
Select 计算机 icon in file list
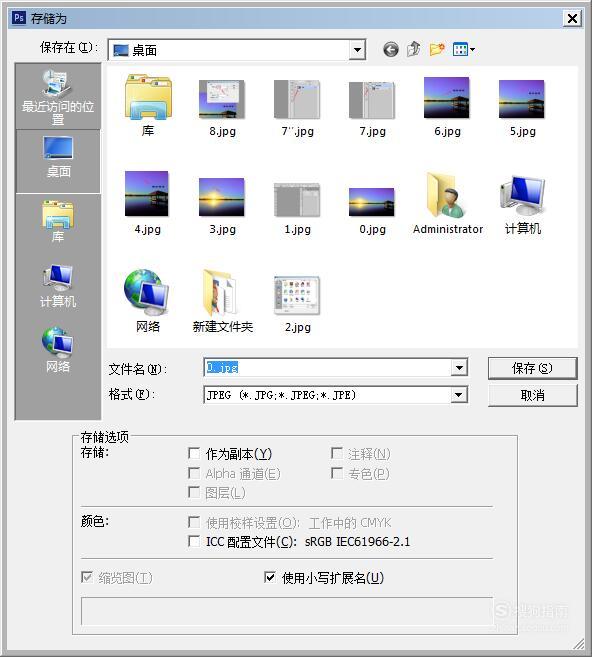tap(522, 205)
